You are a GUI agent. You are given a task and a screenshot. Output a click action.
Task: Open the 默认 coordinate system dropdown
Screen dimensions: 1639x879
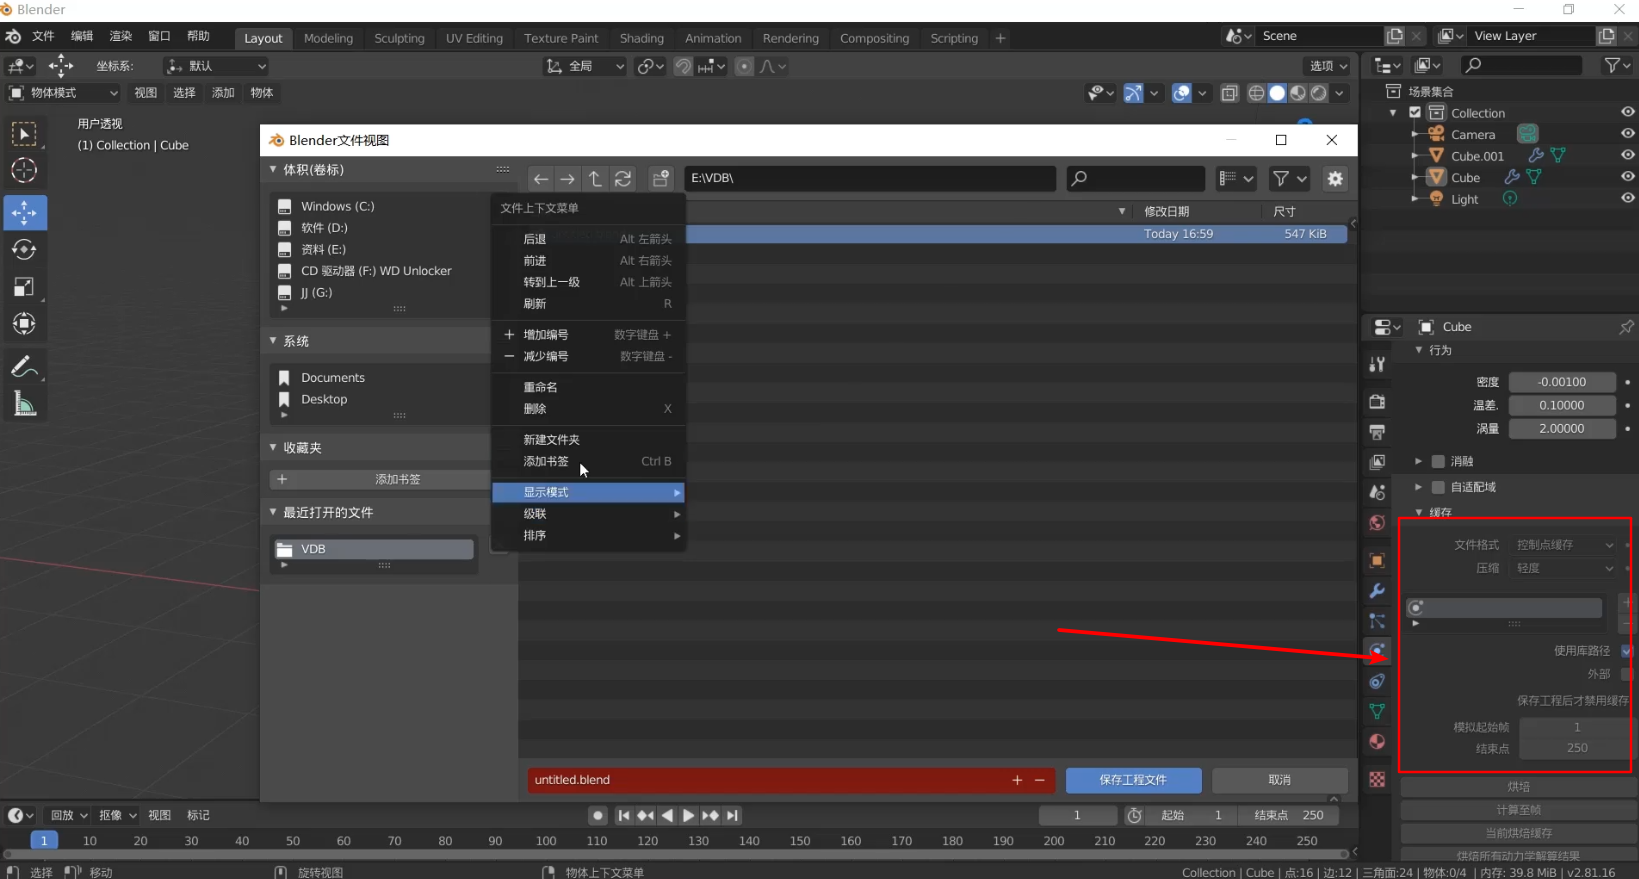pyautogui.click(x=217, y=67)
